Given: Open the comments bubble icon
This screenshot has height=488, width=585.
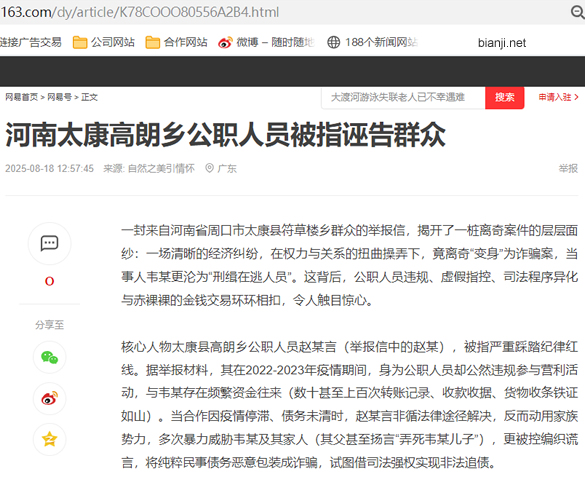Looking at the screenshot, I should (49, 244).
